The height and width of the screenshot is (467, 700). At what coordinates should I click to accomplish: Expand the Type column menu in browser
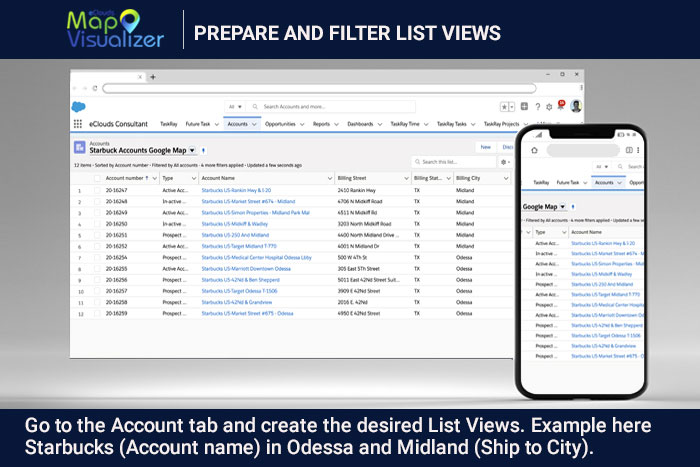194,178
